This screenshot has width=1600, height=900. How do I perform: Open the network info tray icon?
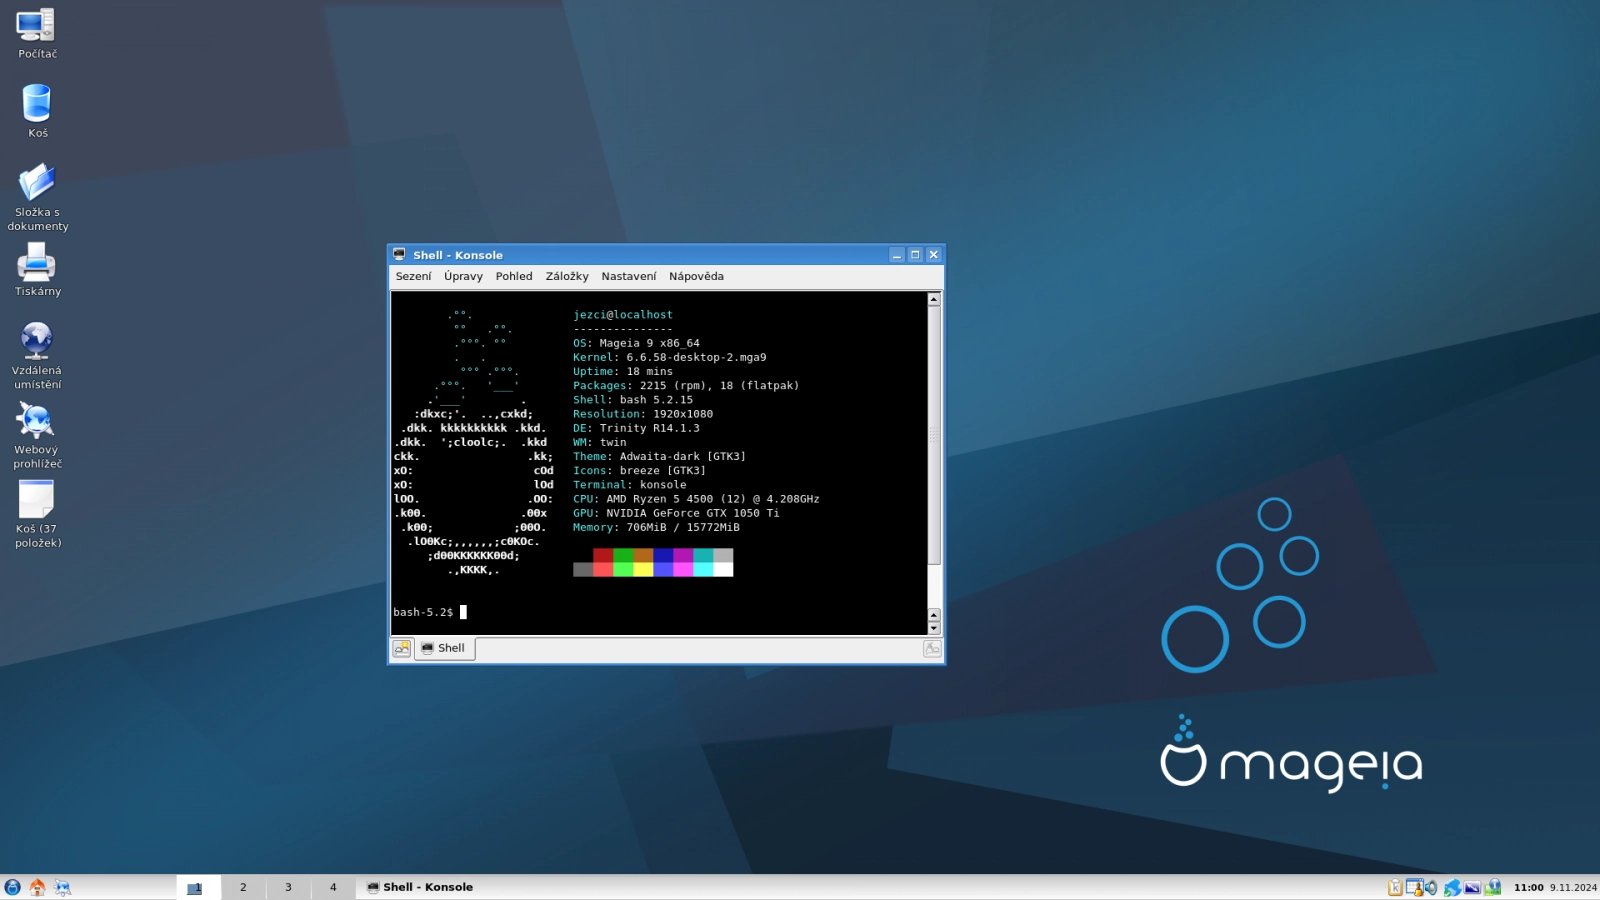coord(1493,887)
